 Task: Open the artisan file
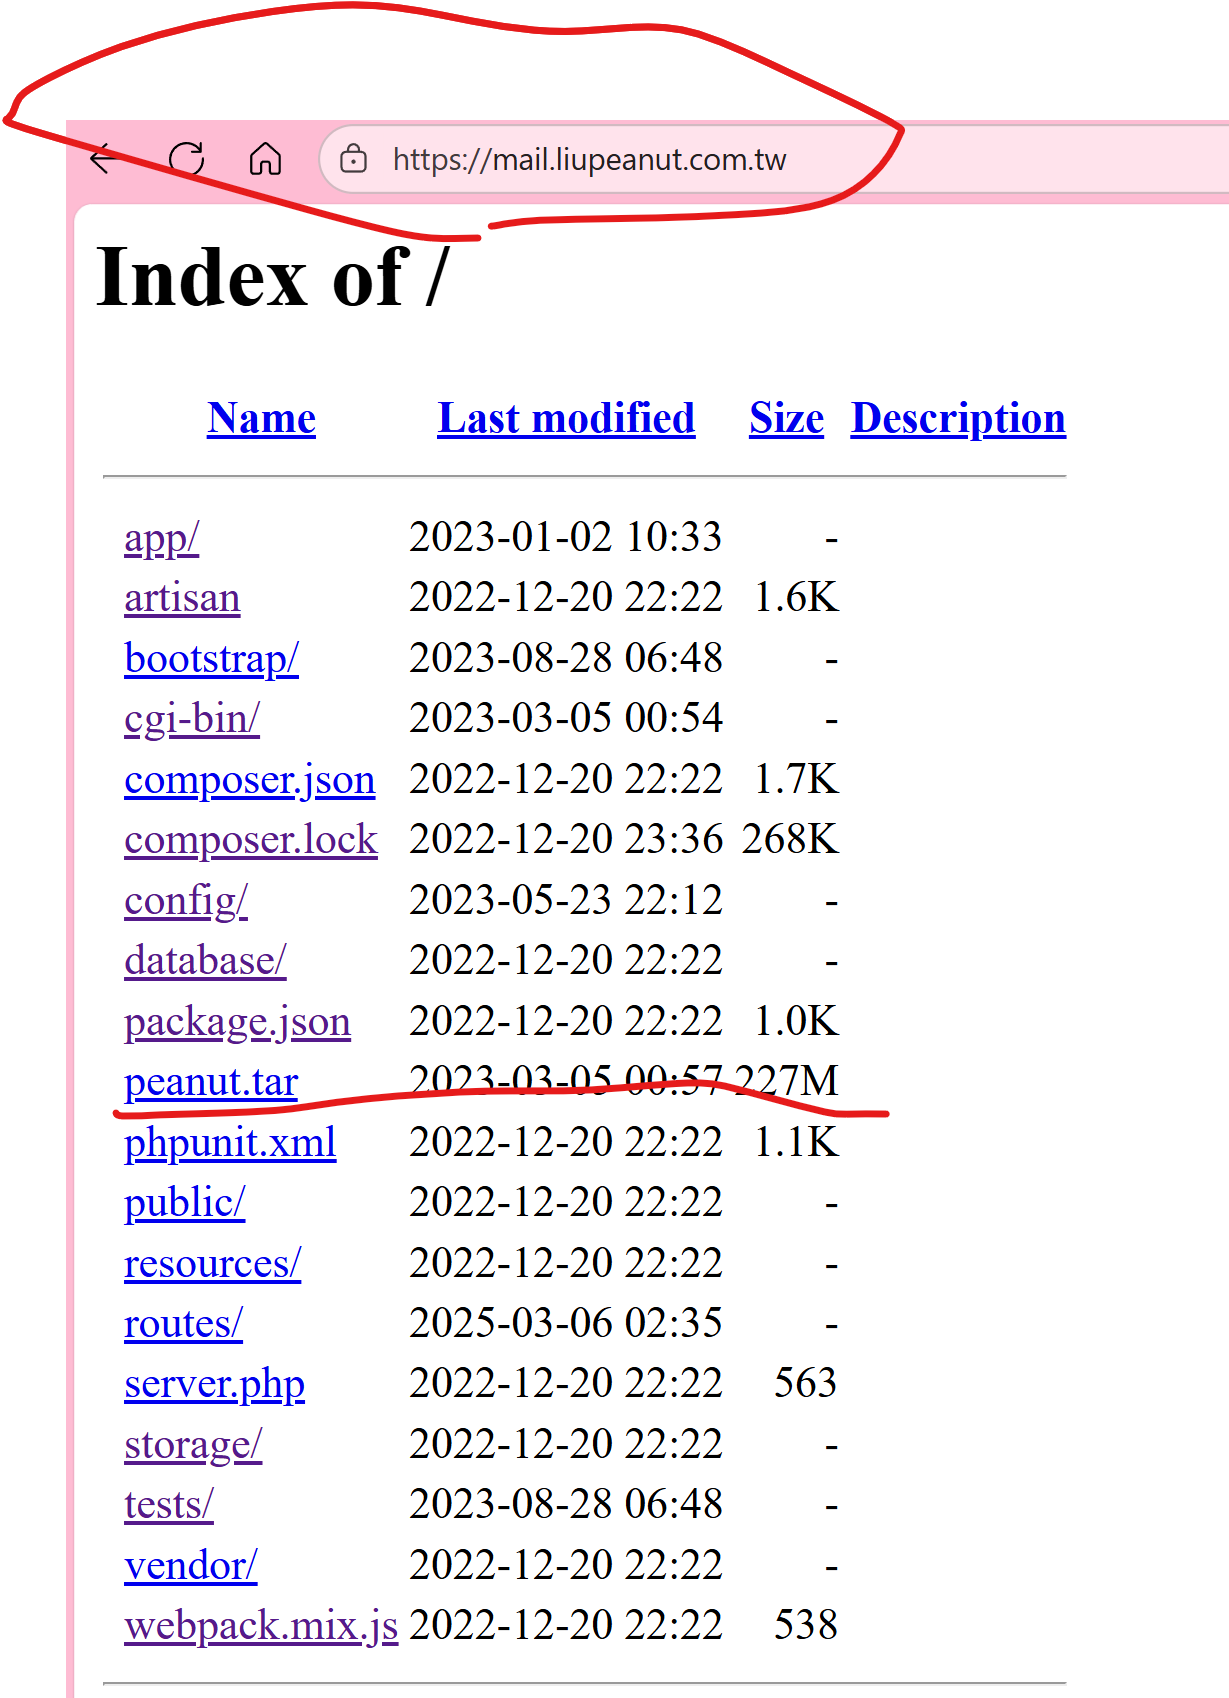182,598
